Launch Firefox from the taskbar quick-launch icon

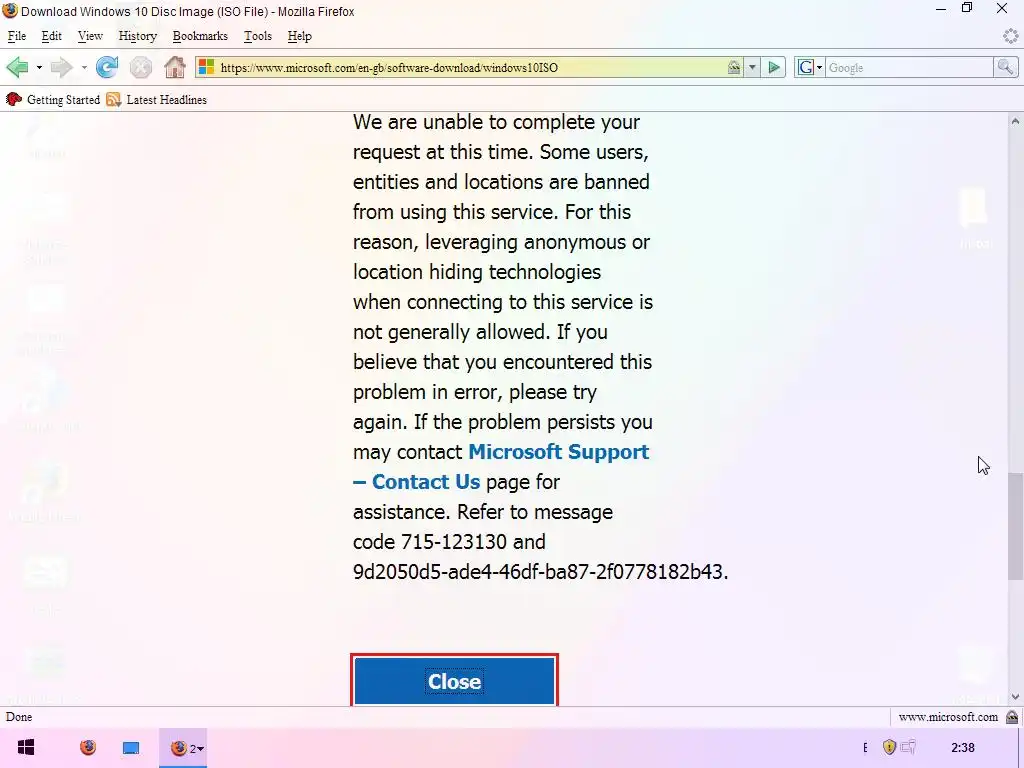click(x=88, y=747)
